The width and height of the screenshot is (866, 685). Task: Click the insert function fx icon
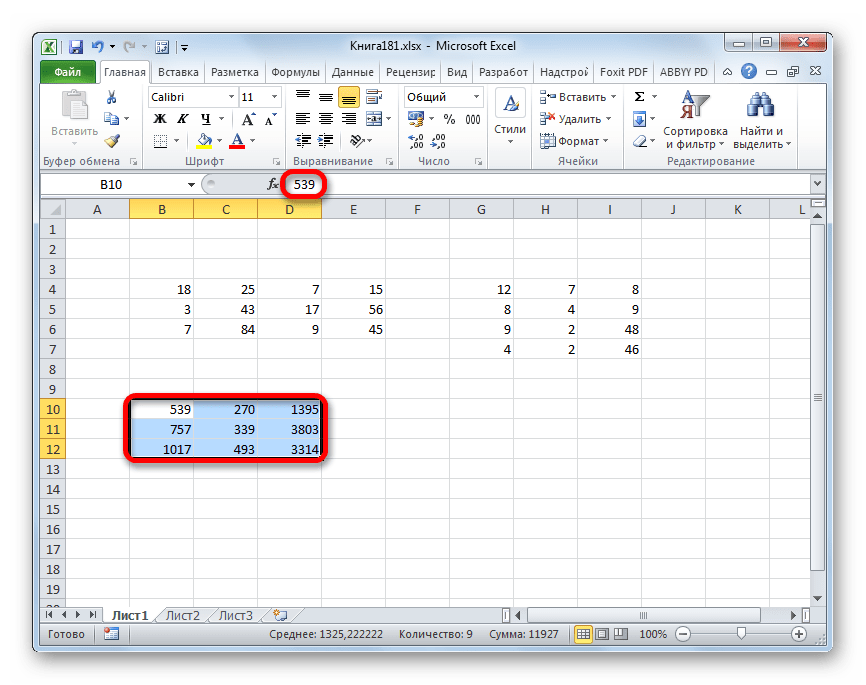273,185
